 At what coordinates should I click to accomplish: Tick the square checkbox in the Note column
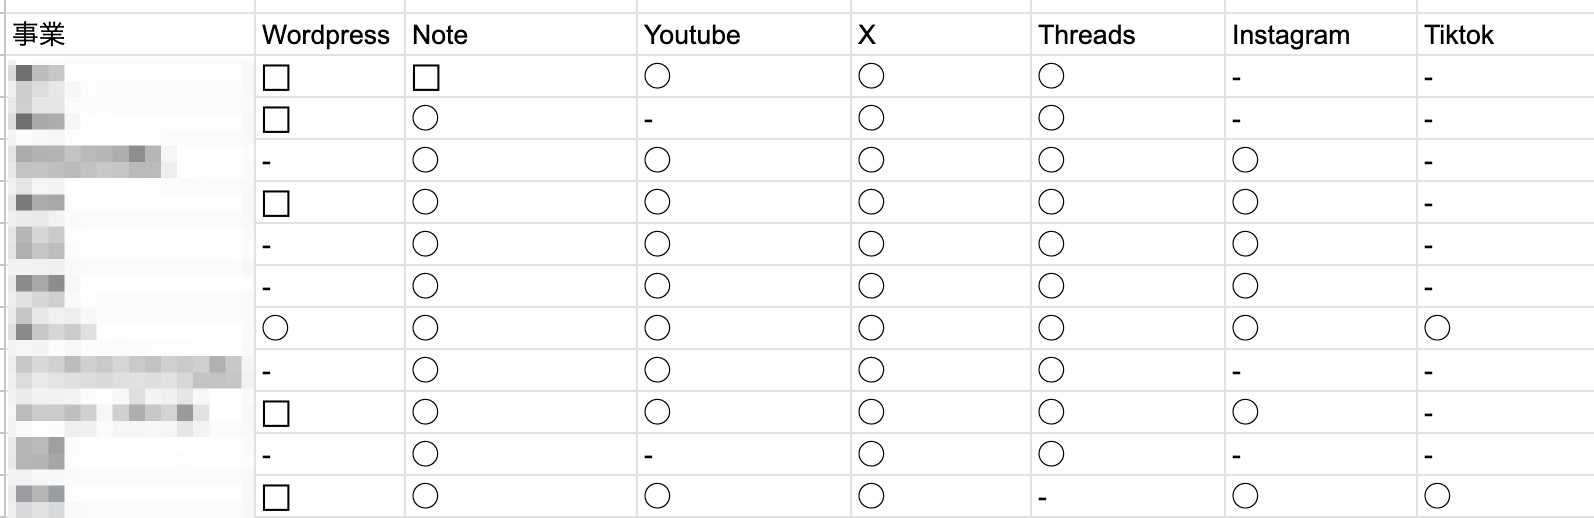pyautogui.click(x=426, y=77)
